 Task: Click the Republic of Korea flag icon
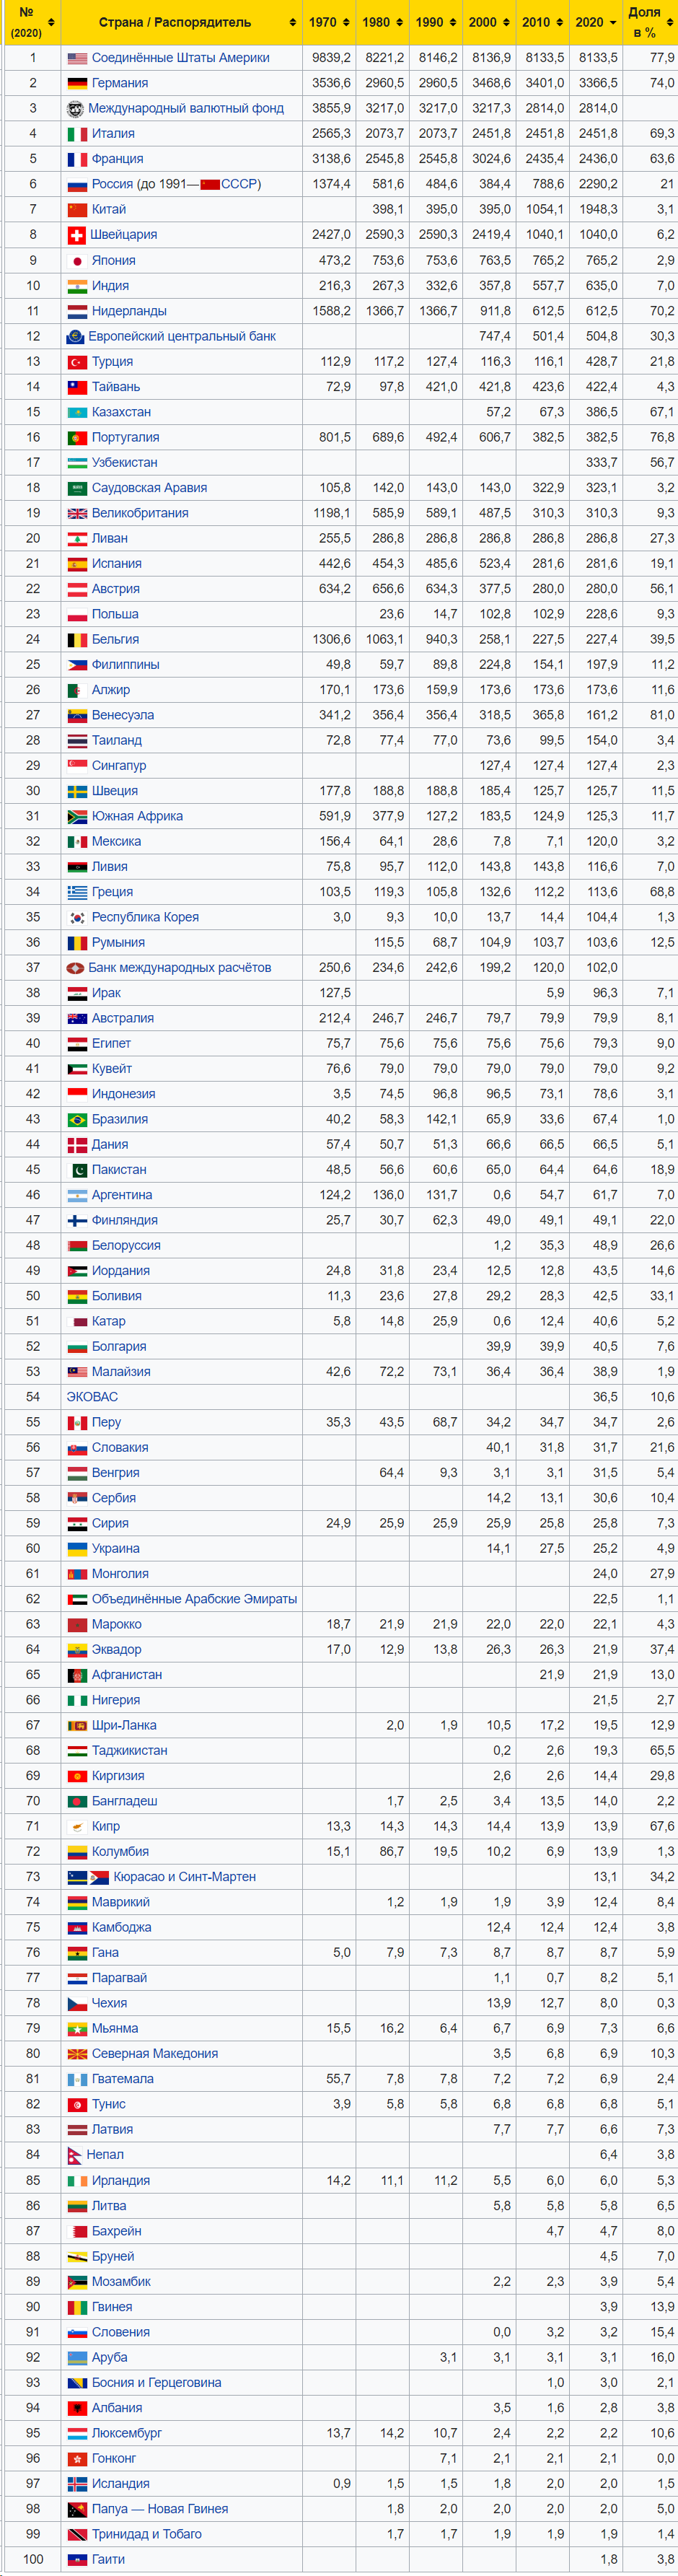pyautogui.click(x=77, y=917)
